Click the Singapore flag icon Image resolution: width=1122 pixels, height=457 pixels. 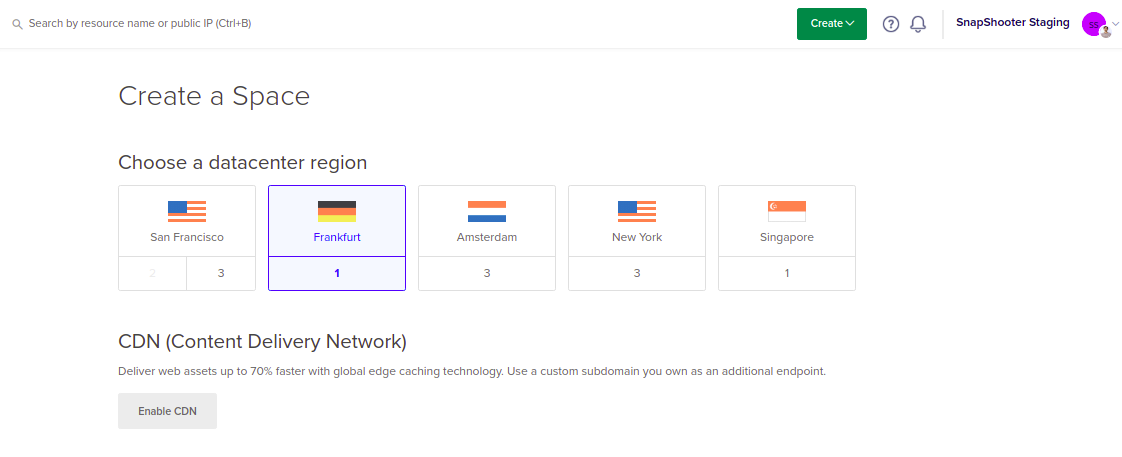pos(787,212)
